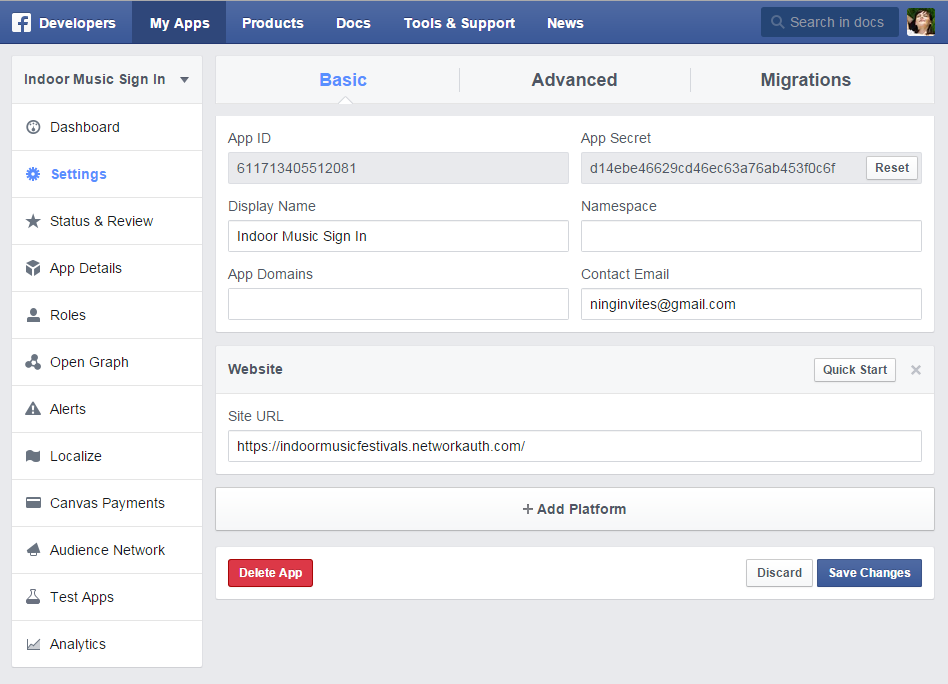Click Add Platform
The width and height of the screenshot is (948, 684).
click(x=575, y=509)
